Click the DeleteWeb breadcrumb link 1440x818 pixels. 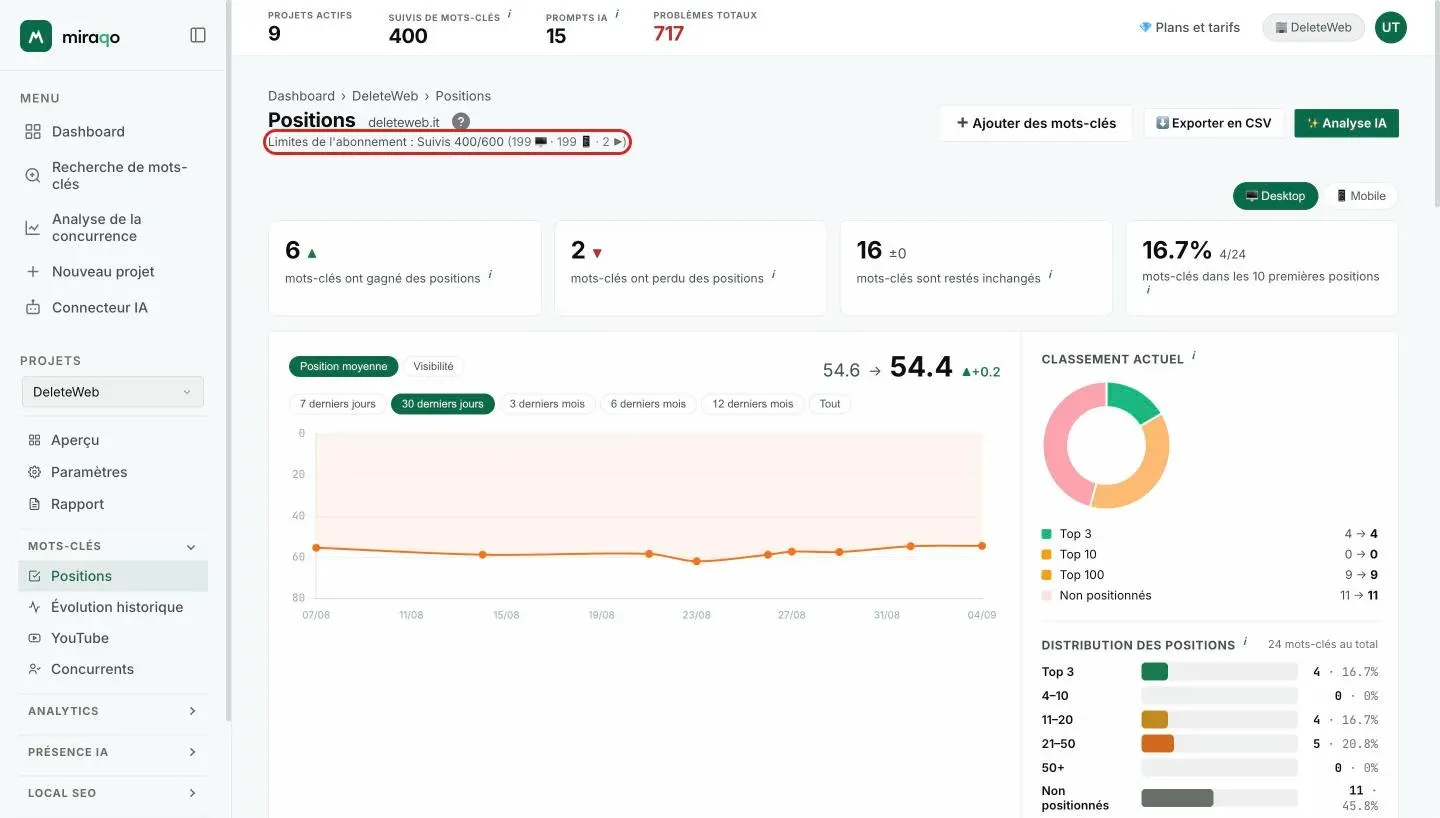[384, 96]
